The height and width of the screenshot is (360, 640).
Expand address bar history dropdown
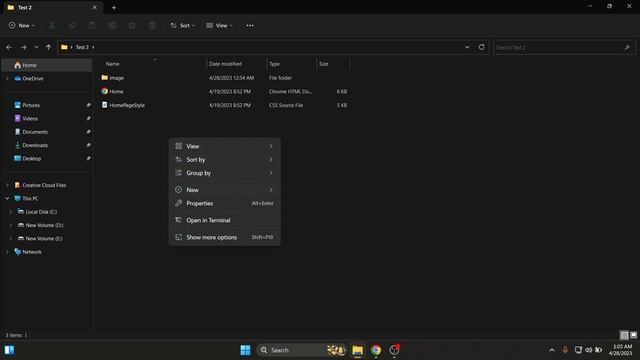click(467, 47)
